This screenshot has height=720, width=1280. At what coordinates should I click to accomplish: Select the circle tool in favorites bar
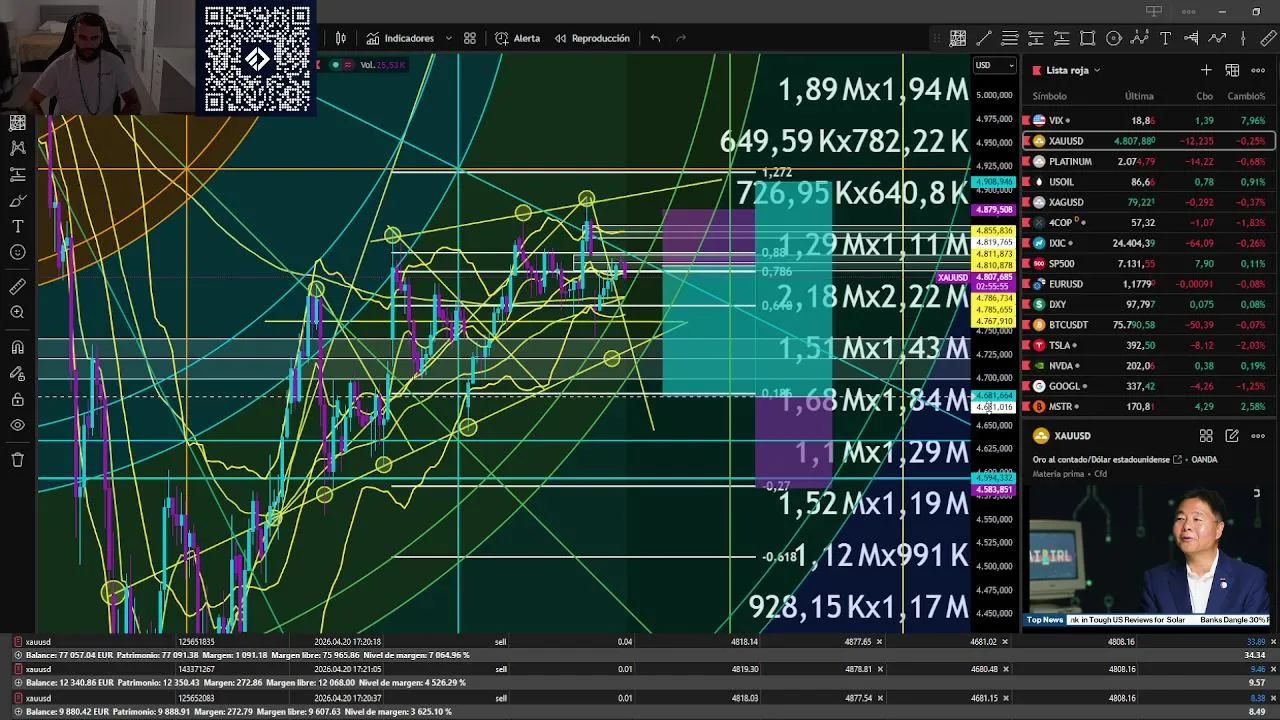1114,38
